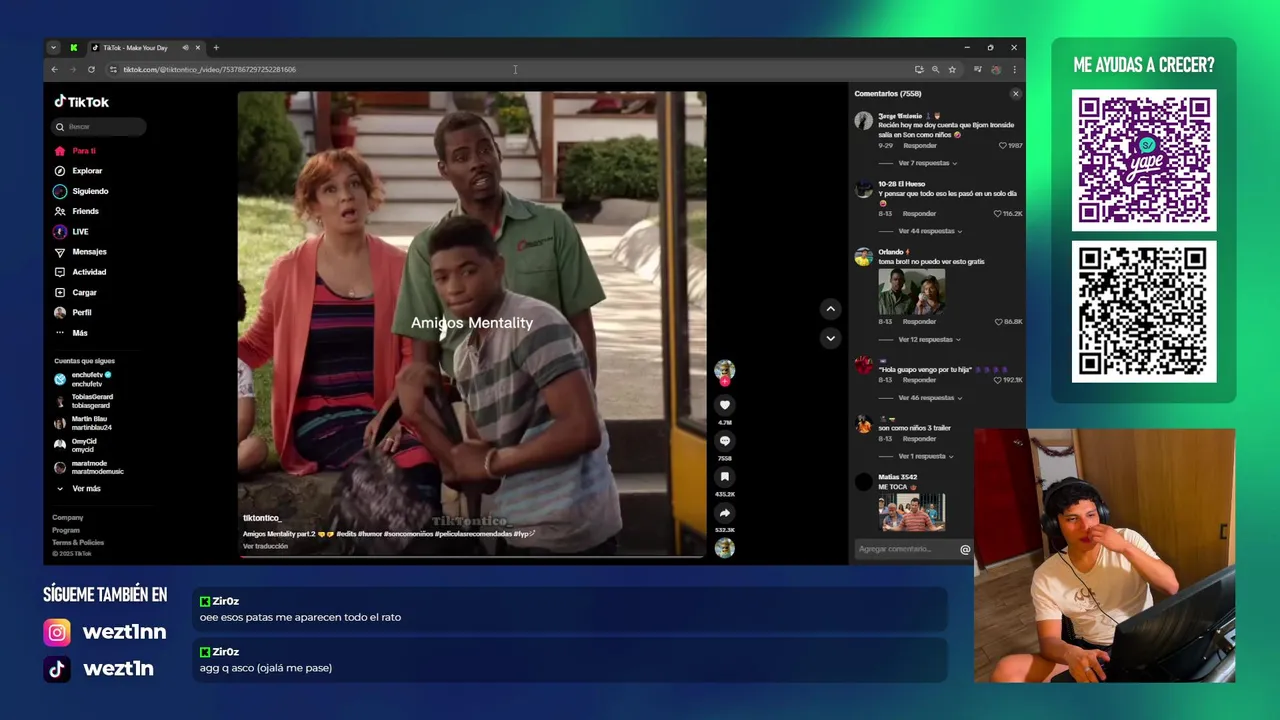Reply to Orlando's comment
Viewport: 1280px width, 720px height.
click(919, 322)
